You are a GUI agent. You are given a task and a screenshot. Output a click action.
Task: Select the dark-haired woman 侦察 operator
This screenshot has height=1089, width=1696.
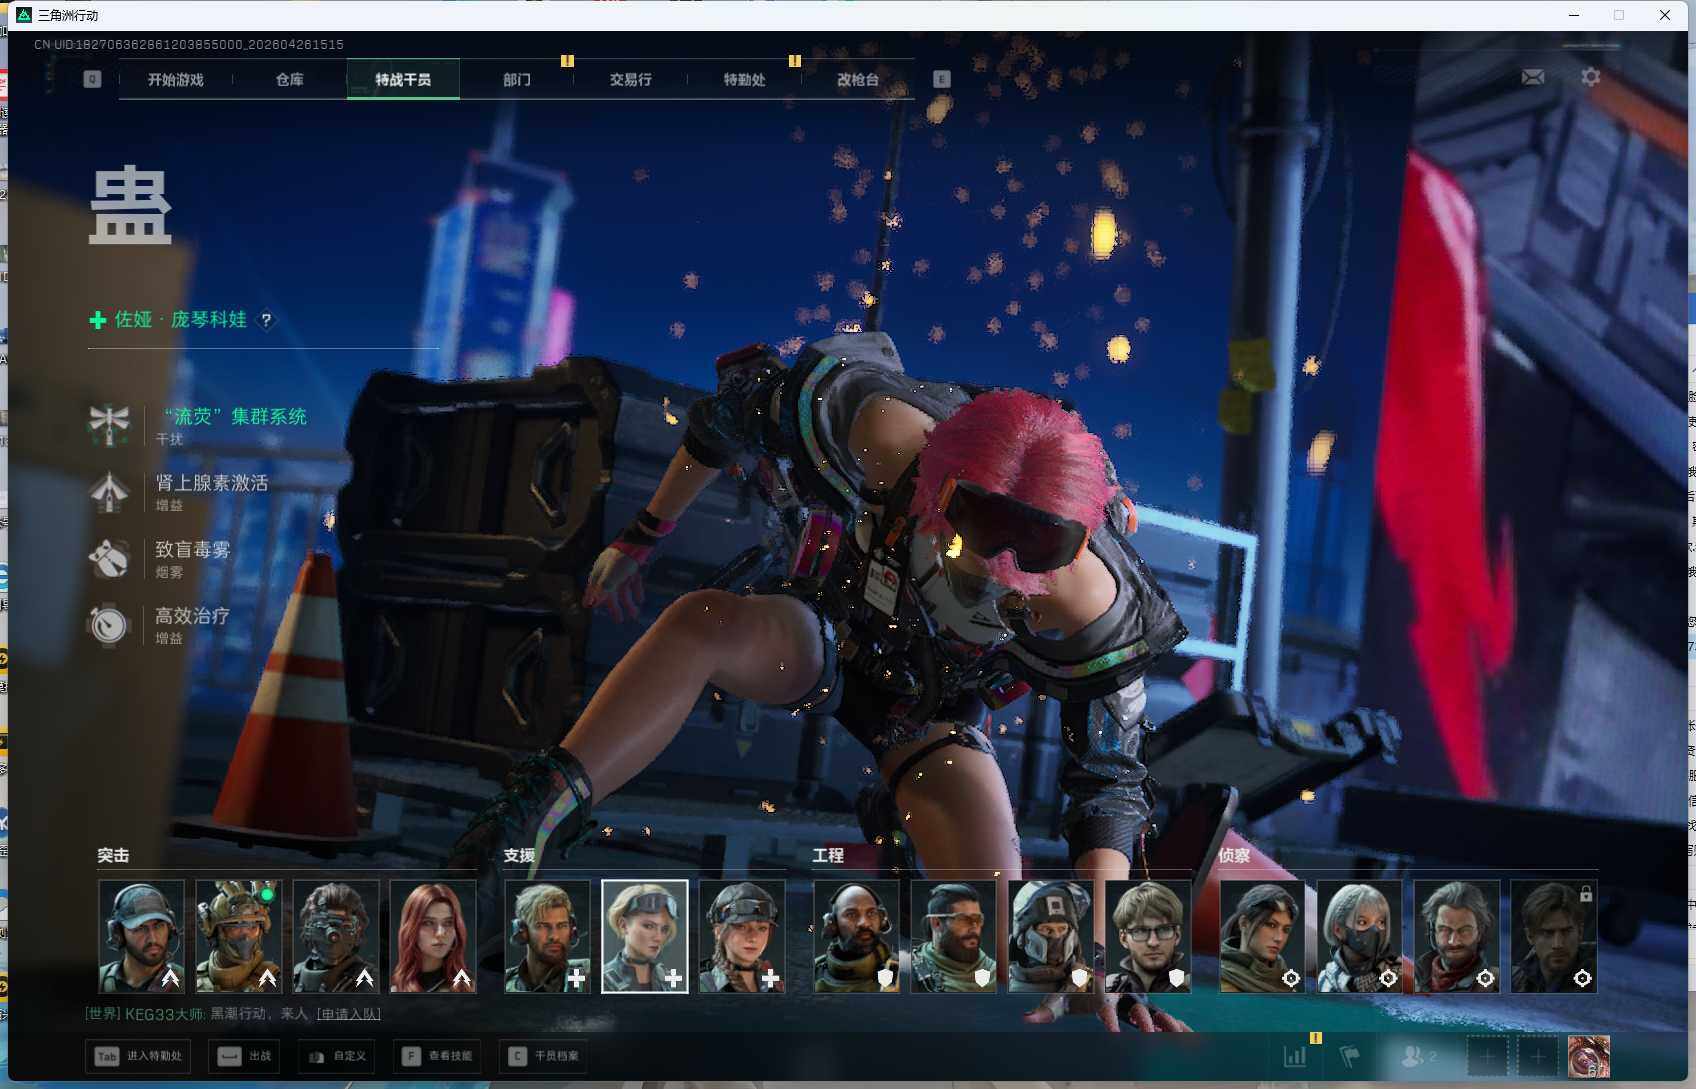click(1262, 936)
